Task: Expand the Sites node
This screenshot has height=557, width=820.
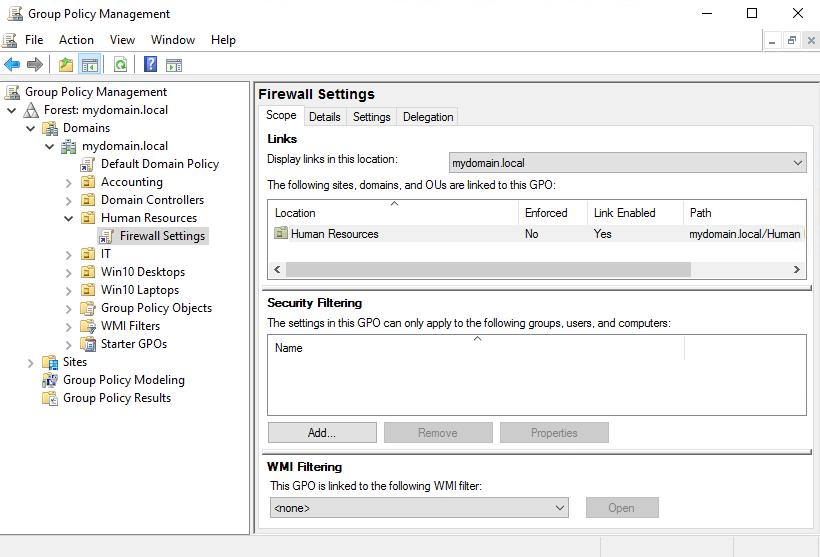Action: pos(31,362)
